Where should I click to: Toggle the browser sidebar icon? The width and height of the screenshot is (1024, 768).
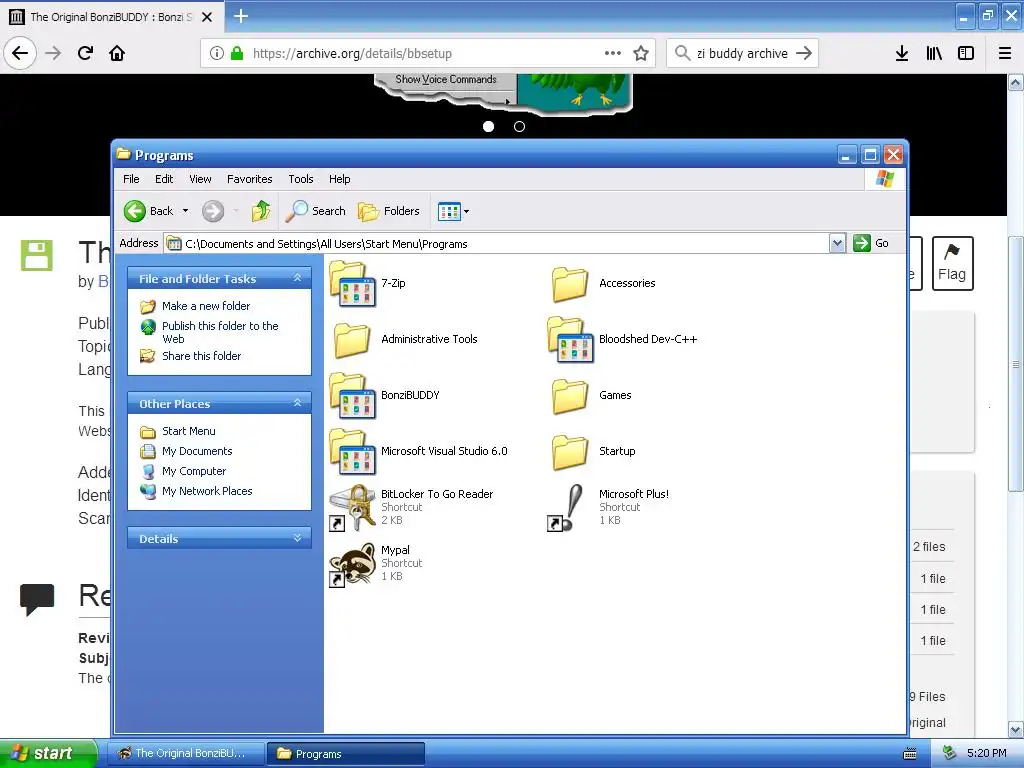[x=966, y=53]
